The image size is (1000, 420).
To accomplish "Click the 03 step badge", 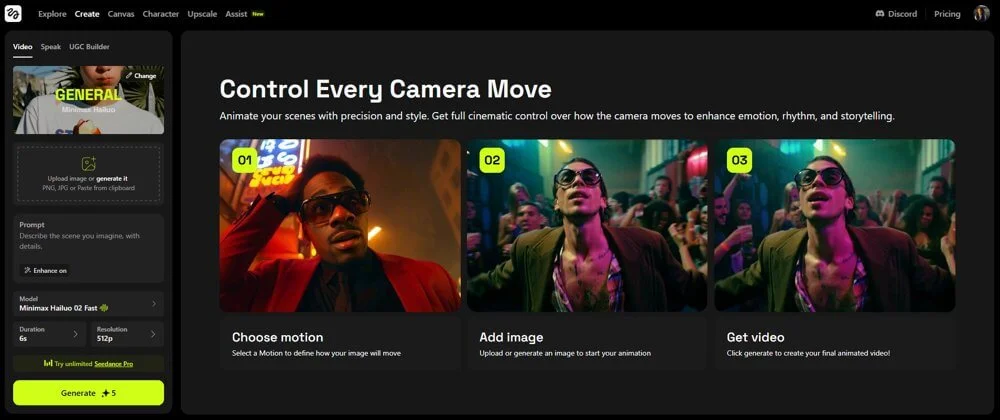I will click(739, 160).
